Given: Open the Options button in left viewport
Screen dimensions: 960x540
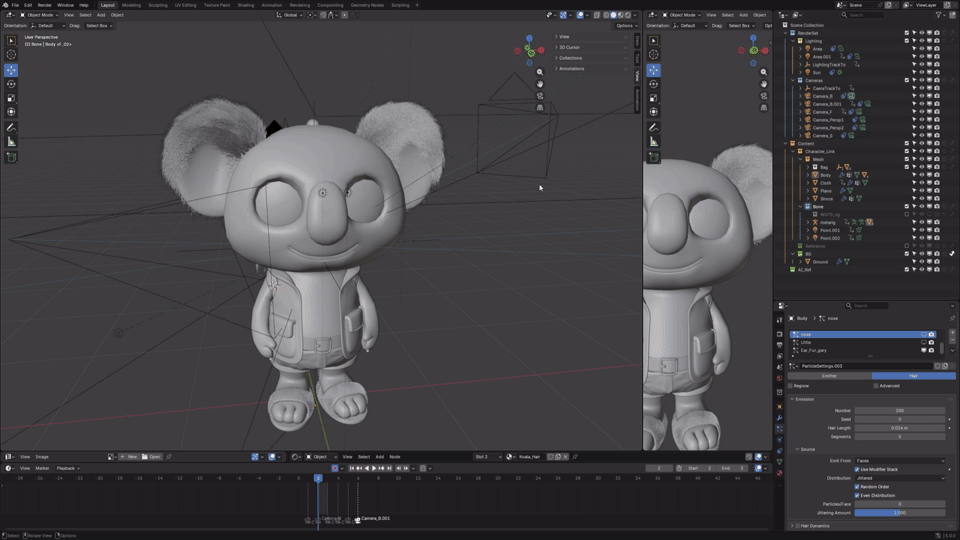Looking at the screenshot, I should (625, 26).
